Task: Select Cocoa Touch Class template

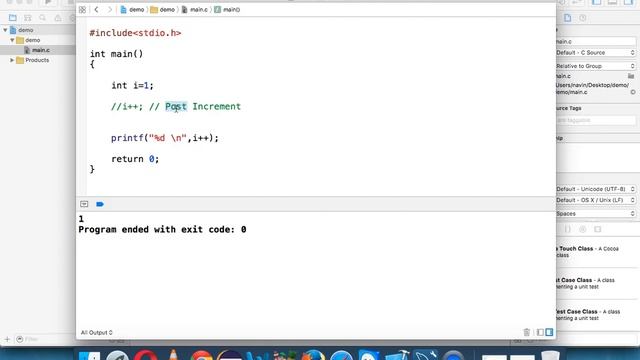Action: point(596,252)
